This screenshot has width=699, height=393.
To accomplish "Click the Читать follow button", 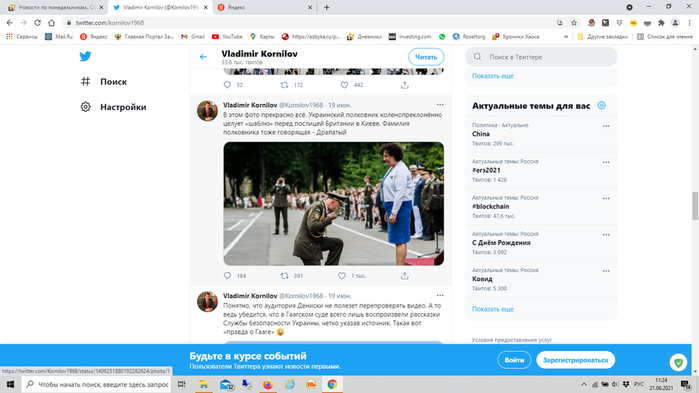I will (x=426, y=57).
